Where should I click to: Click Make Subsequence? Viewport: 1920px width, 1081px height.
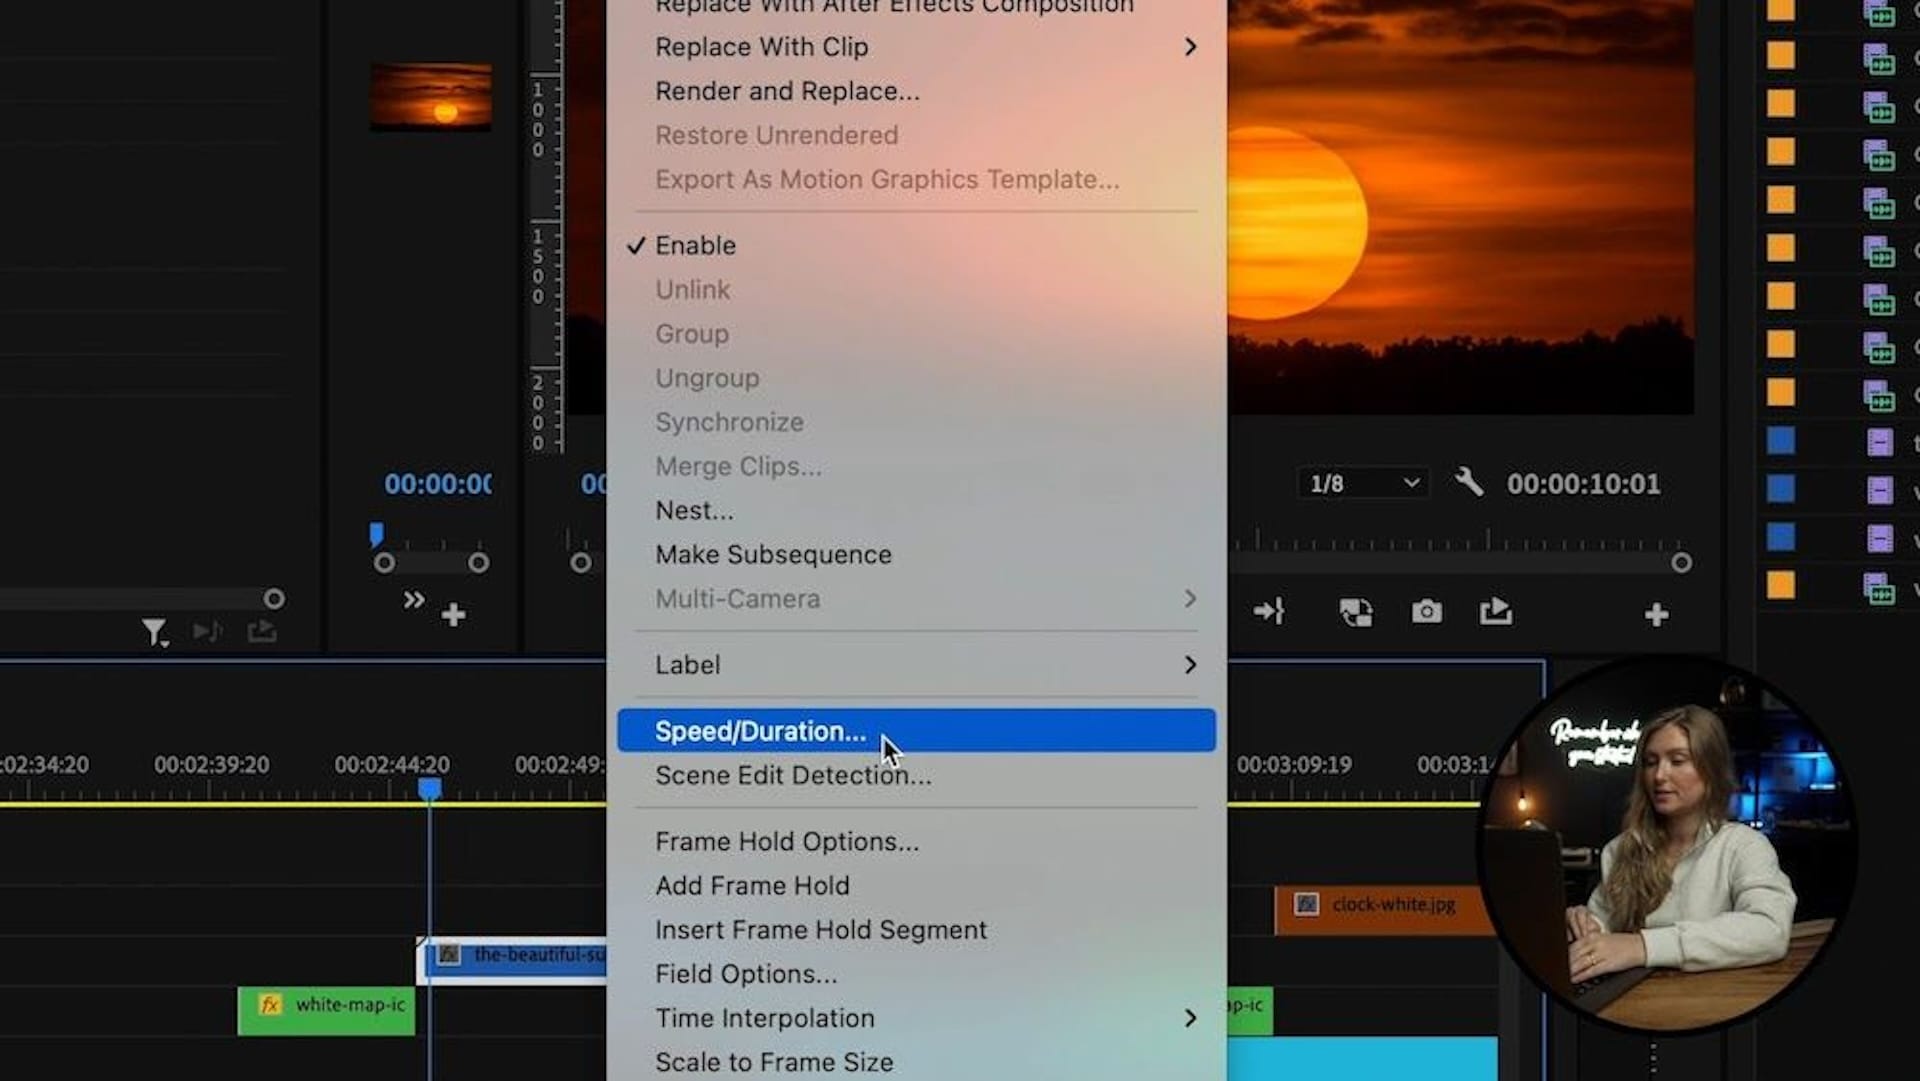(773, 554)
